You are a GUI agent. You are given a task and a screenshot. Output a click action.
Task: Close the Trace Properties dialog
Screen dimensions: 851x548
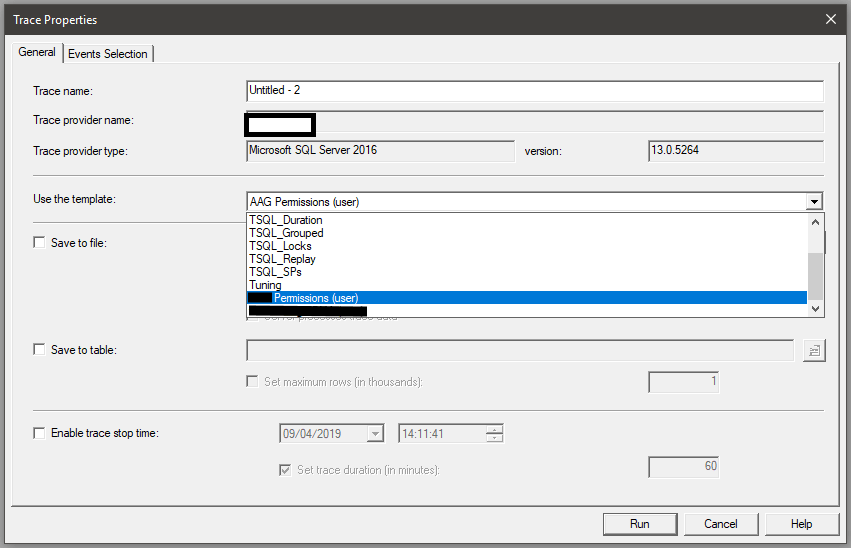[x=830, y=19]
